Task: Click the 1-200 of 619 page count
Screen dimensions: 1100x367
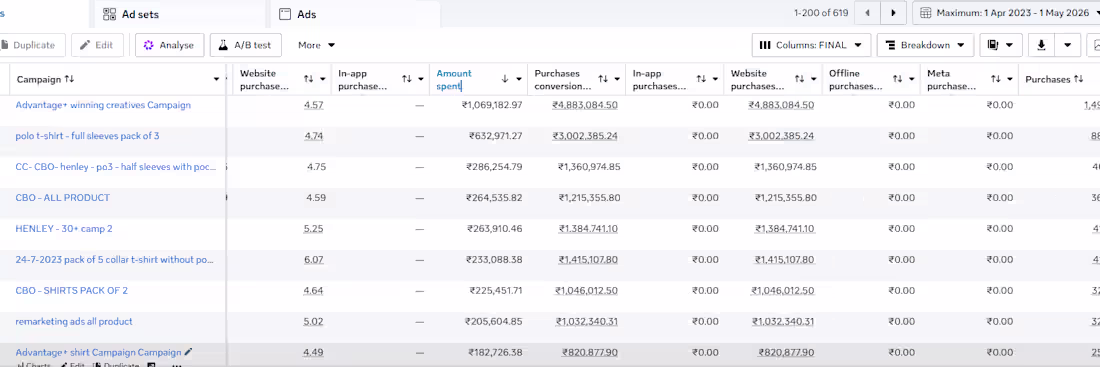Action: click(821, 13)
